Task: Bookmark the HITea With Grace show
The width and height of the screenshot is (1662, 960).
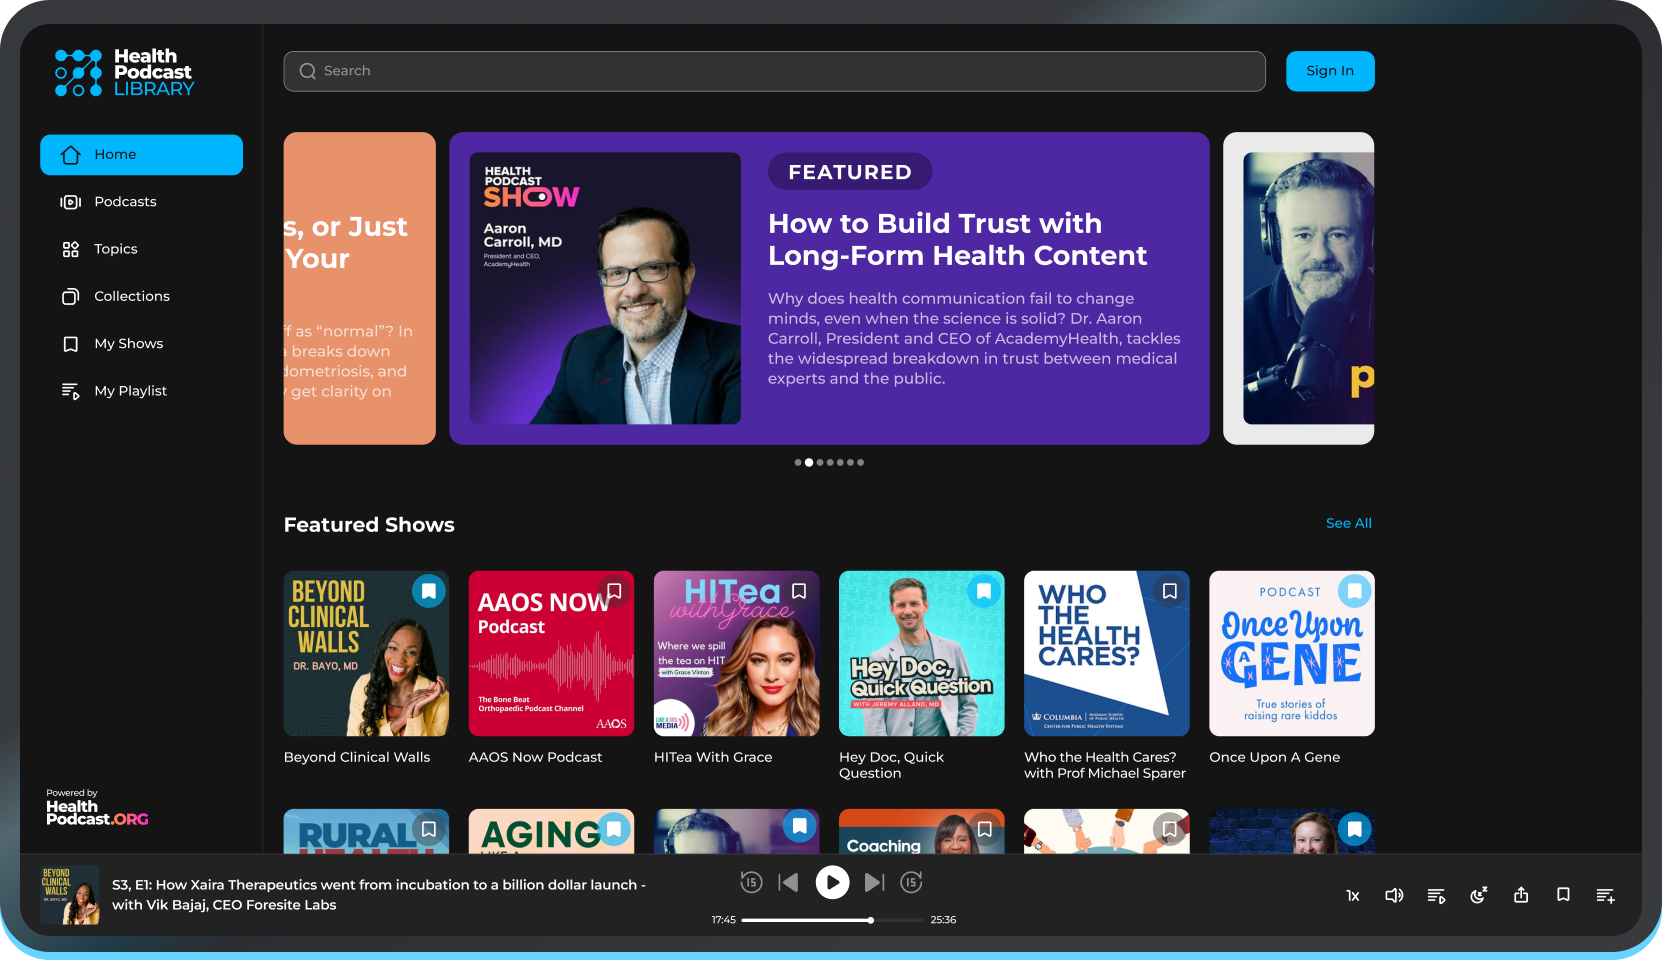Action: pos(799,591)
